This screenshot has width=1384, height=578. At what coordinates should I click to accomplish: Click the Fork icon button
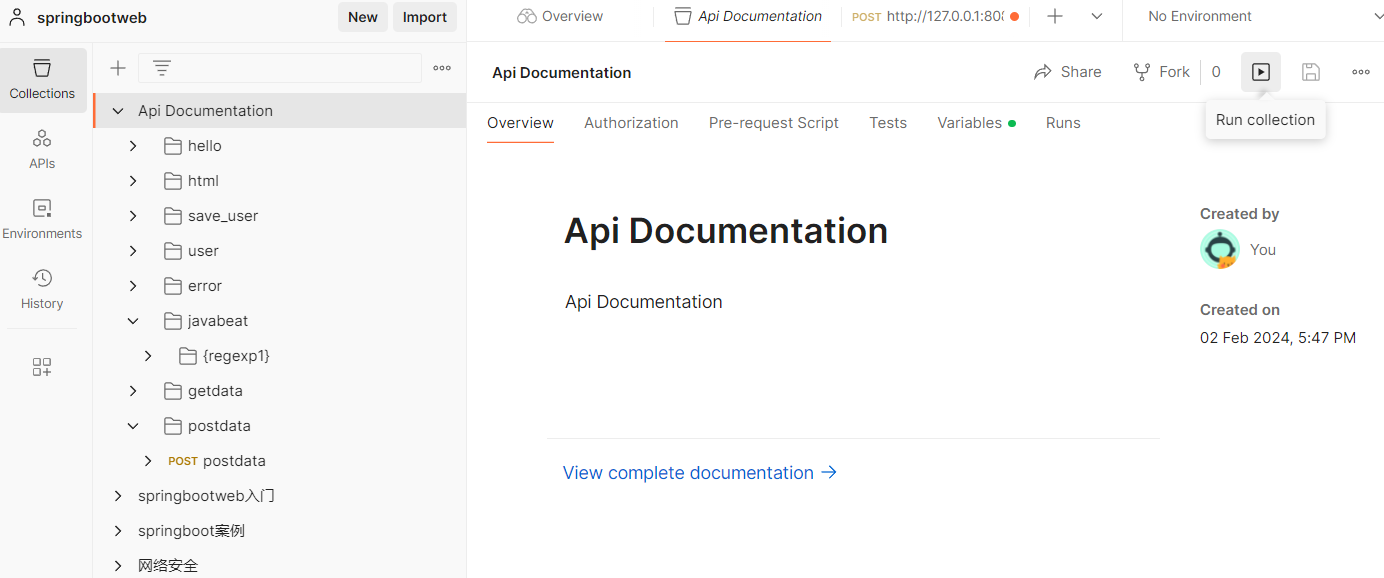[x=1161, y=72]
